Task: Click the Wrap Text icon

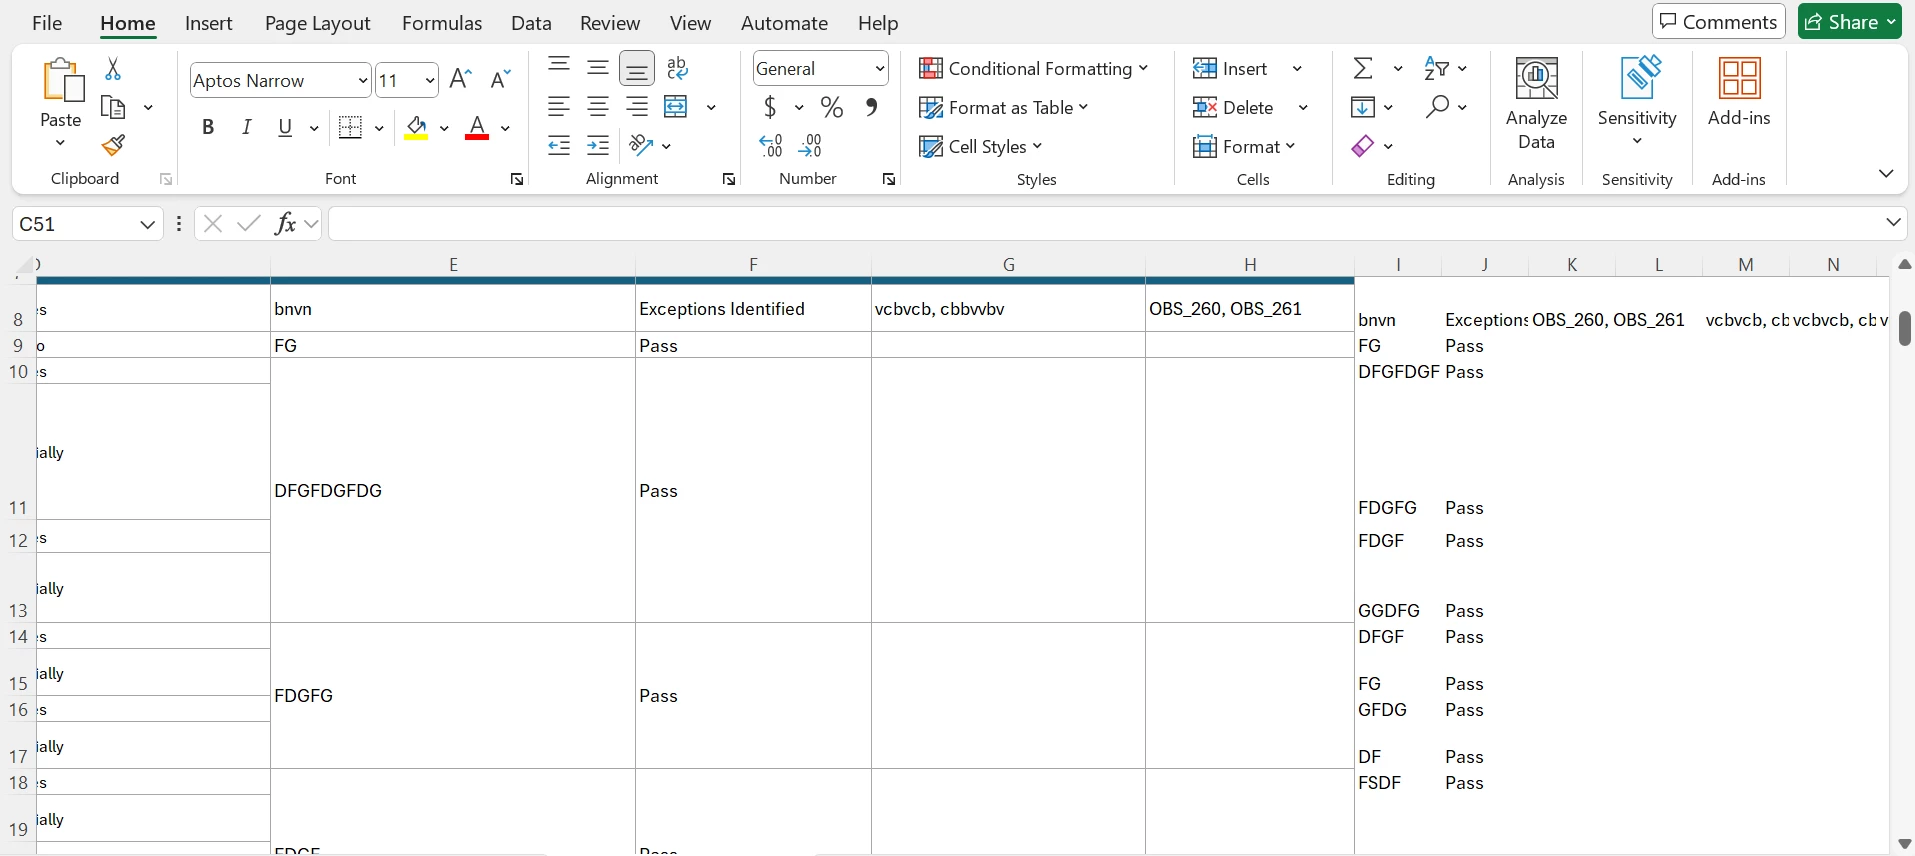Action: [x=677, y=68]
